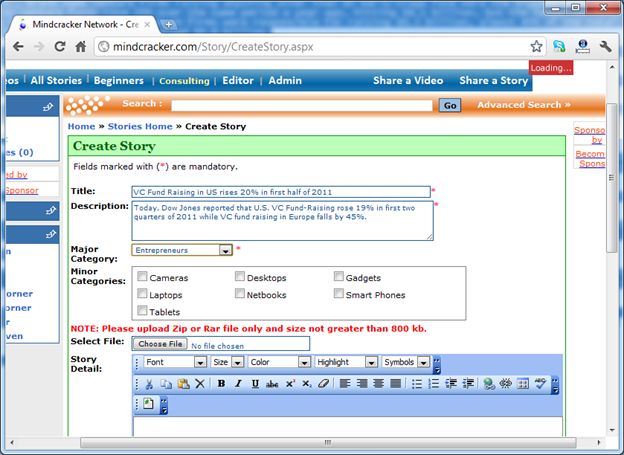Apply superscript formatting
The width and height of the screenshot is (624, 455).
pos(290,384)
